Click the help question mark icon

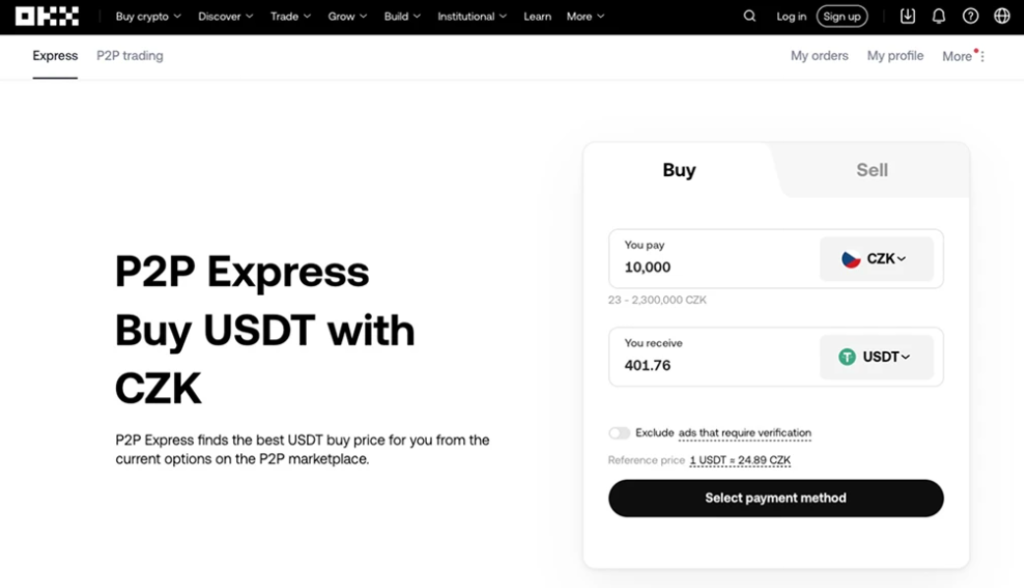pos(970,16)
